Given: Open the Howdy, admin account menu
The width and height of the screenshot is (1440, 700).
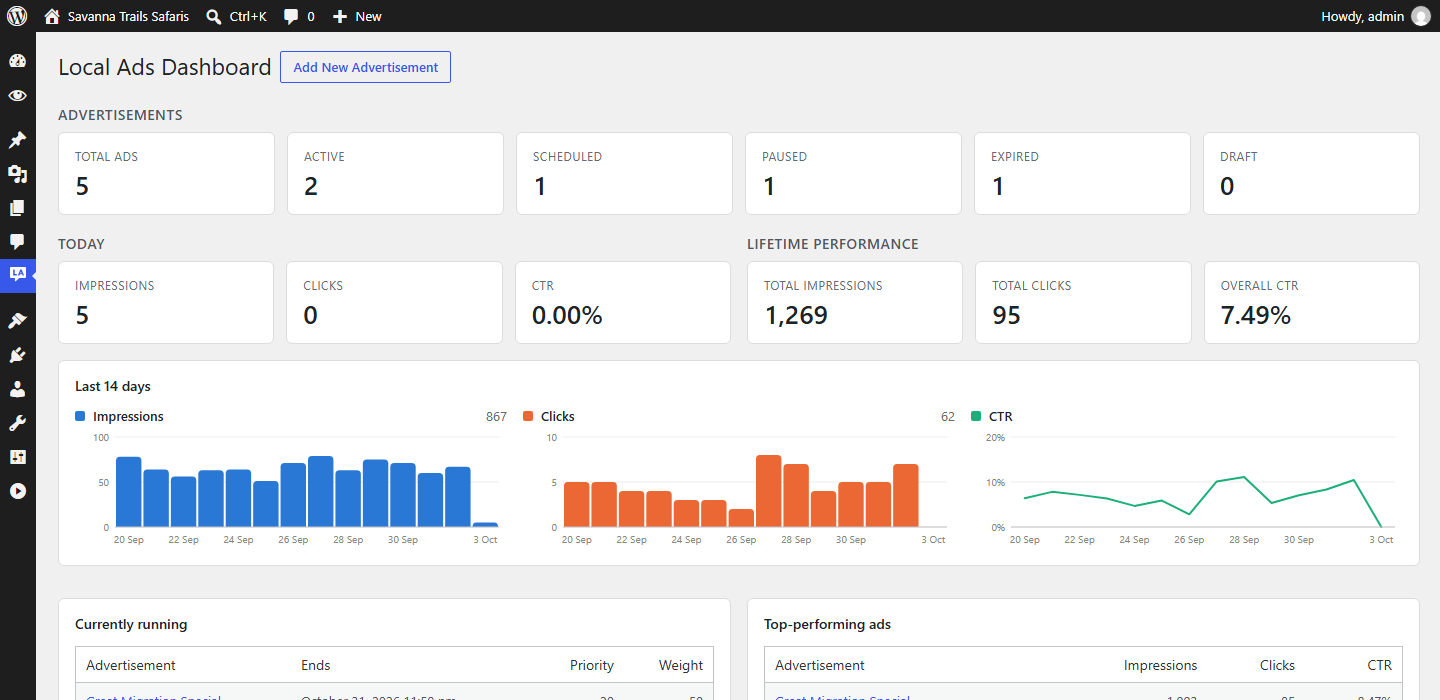Looking at the screenshot, I should (x=1362, y=16).
